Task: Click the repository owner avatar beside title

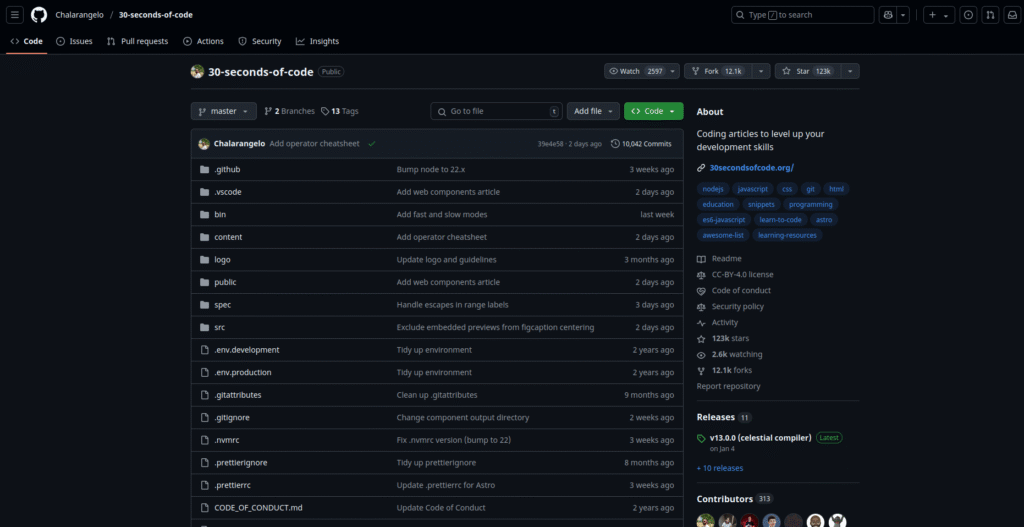Action: tap(197, 71)
